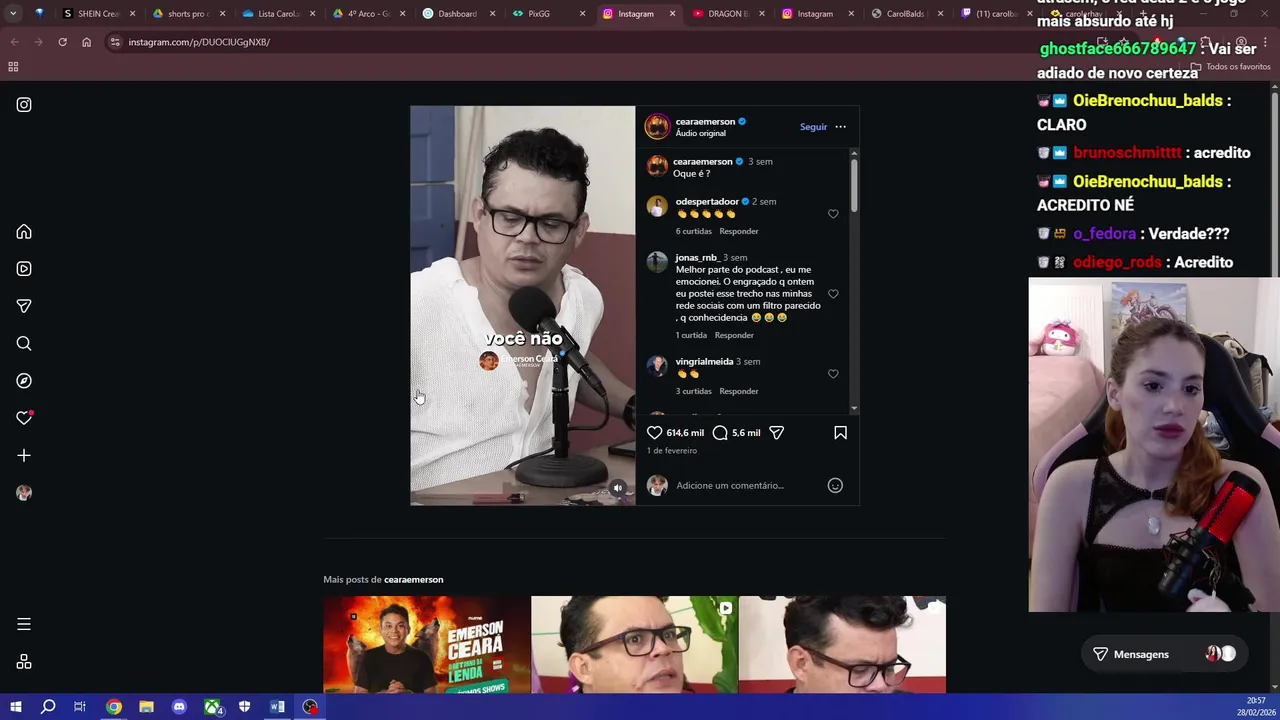
Task: Click the comment field 'Adicione um comentário'
Action: [748, 485]
